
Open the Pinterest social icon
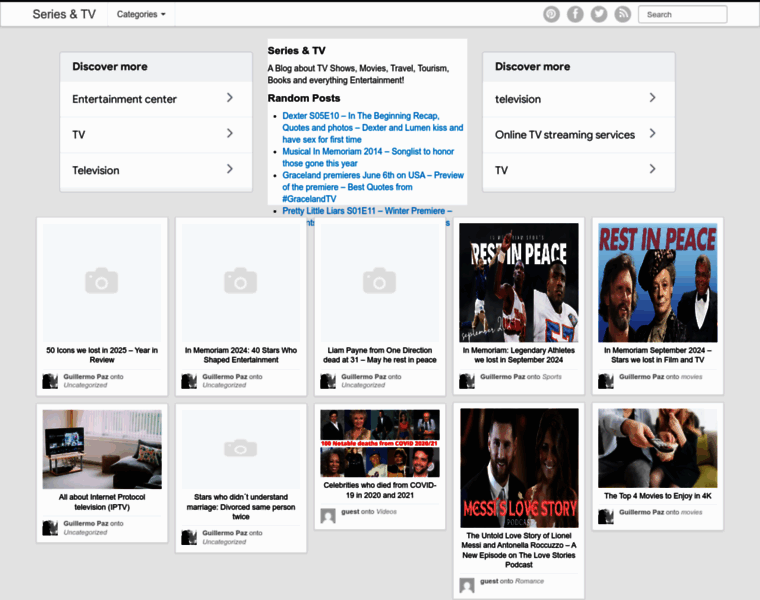point(551,14)
